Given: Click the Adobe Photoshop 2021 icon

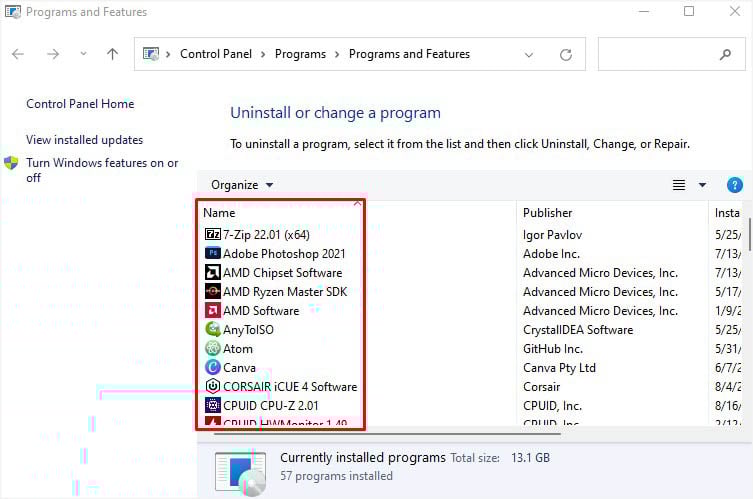Looking at the screenshot, I should pos(213,253).
